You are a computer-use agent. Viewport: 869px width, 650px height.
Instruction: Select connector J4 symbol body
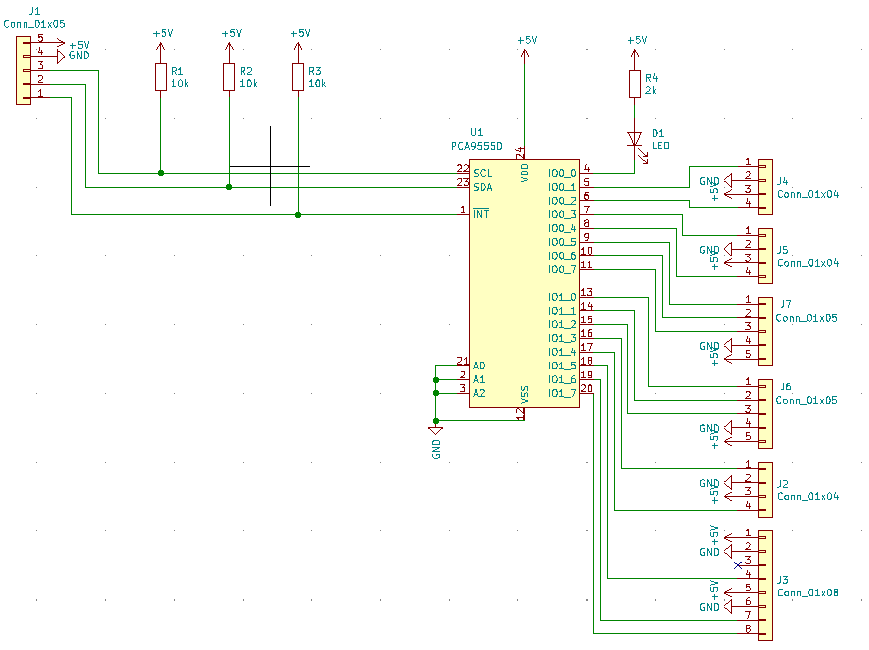click(x=765, y=187)
